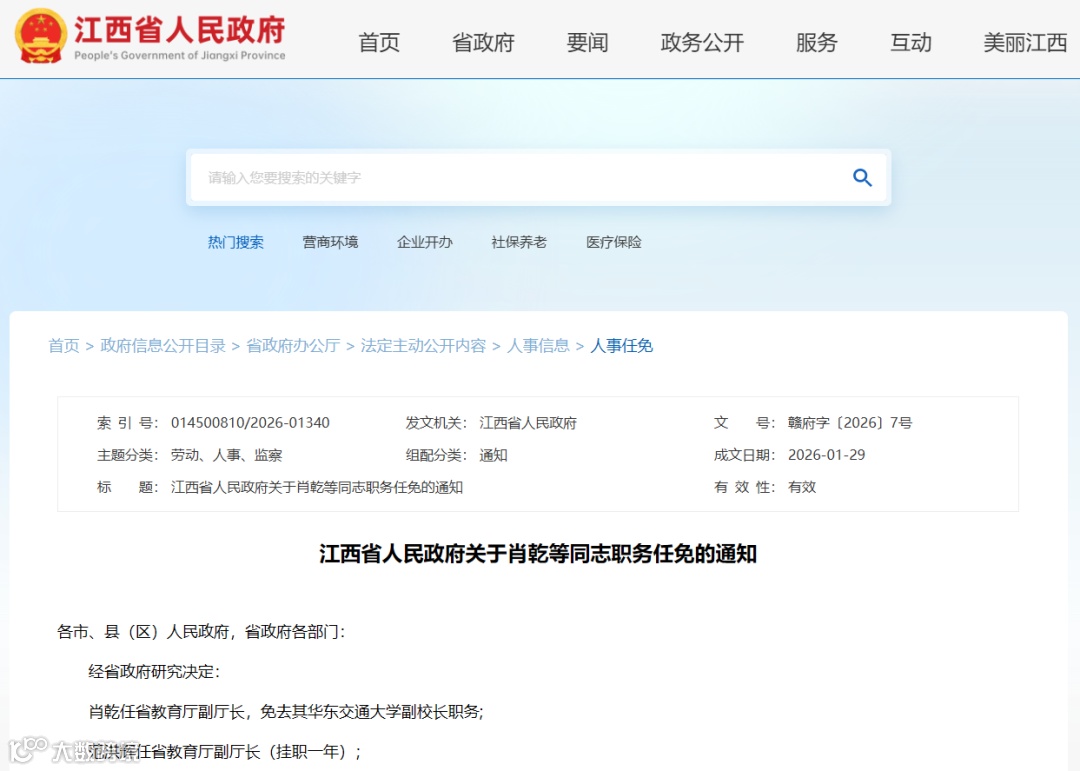
Task: Click the national emblem logo
Action: (x=41, y=37)
